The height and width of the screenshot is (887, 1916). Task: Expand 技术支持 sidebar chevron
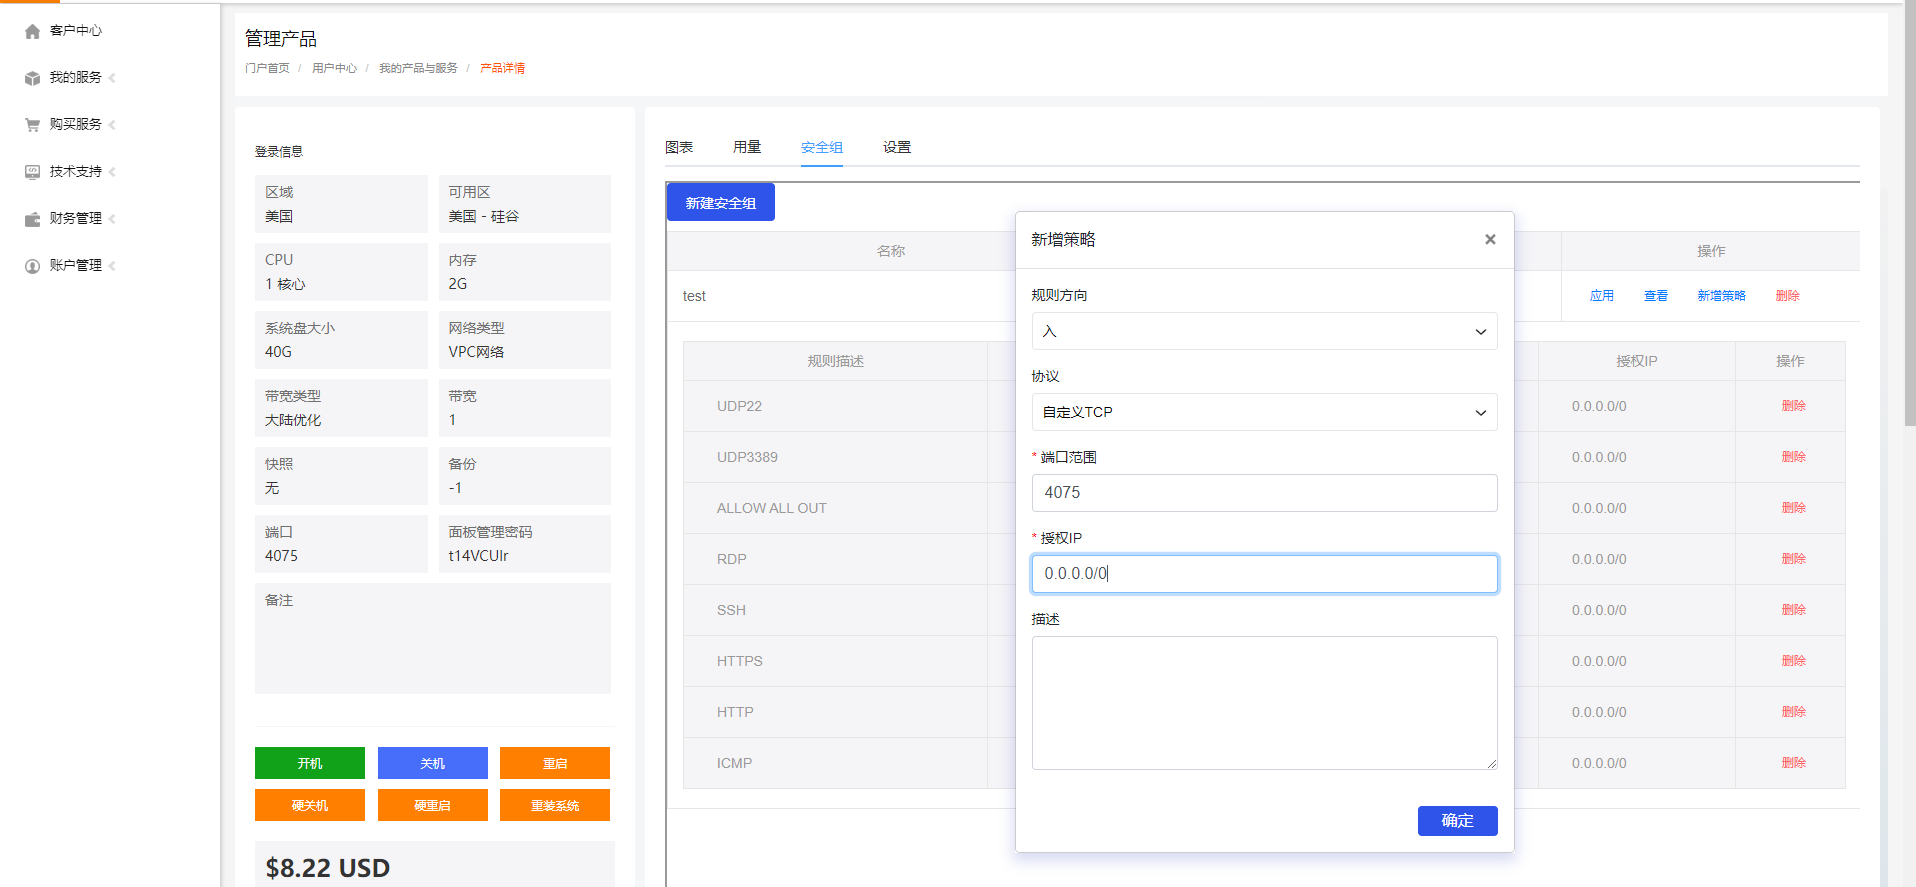pyautogui.click(x=112, y=172)
